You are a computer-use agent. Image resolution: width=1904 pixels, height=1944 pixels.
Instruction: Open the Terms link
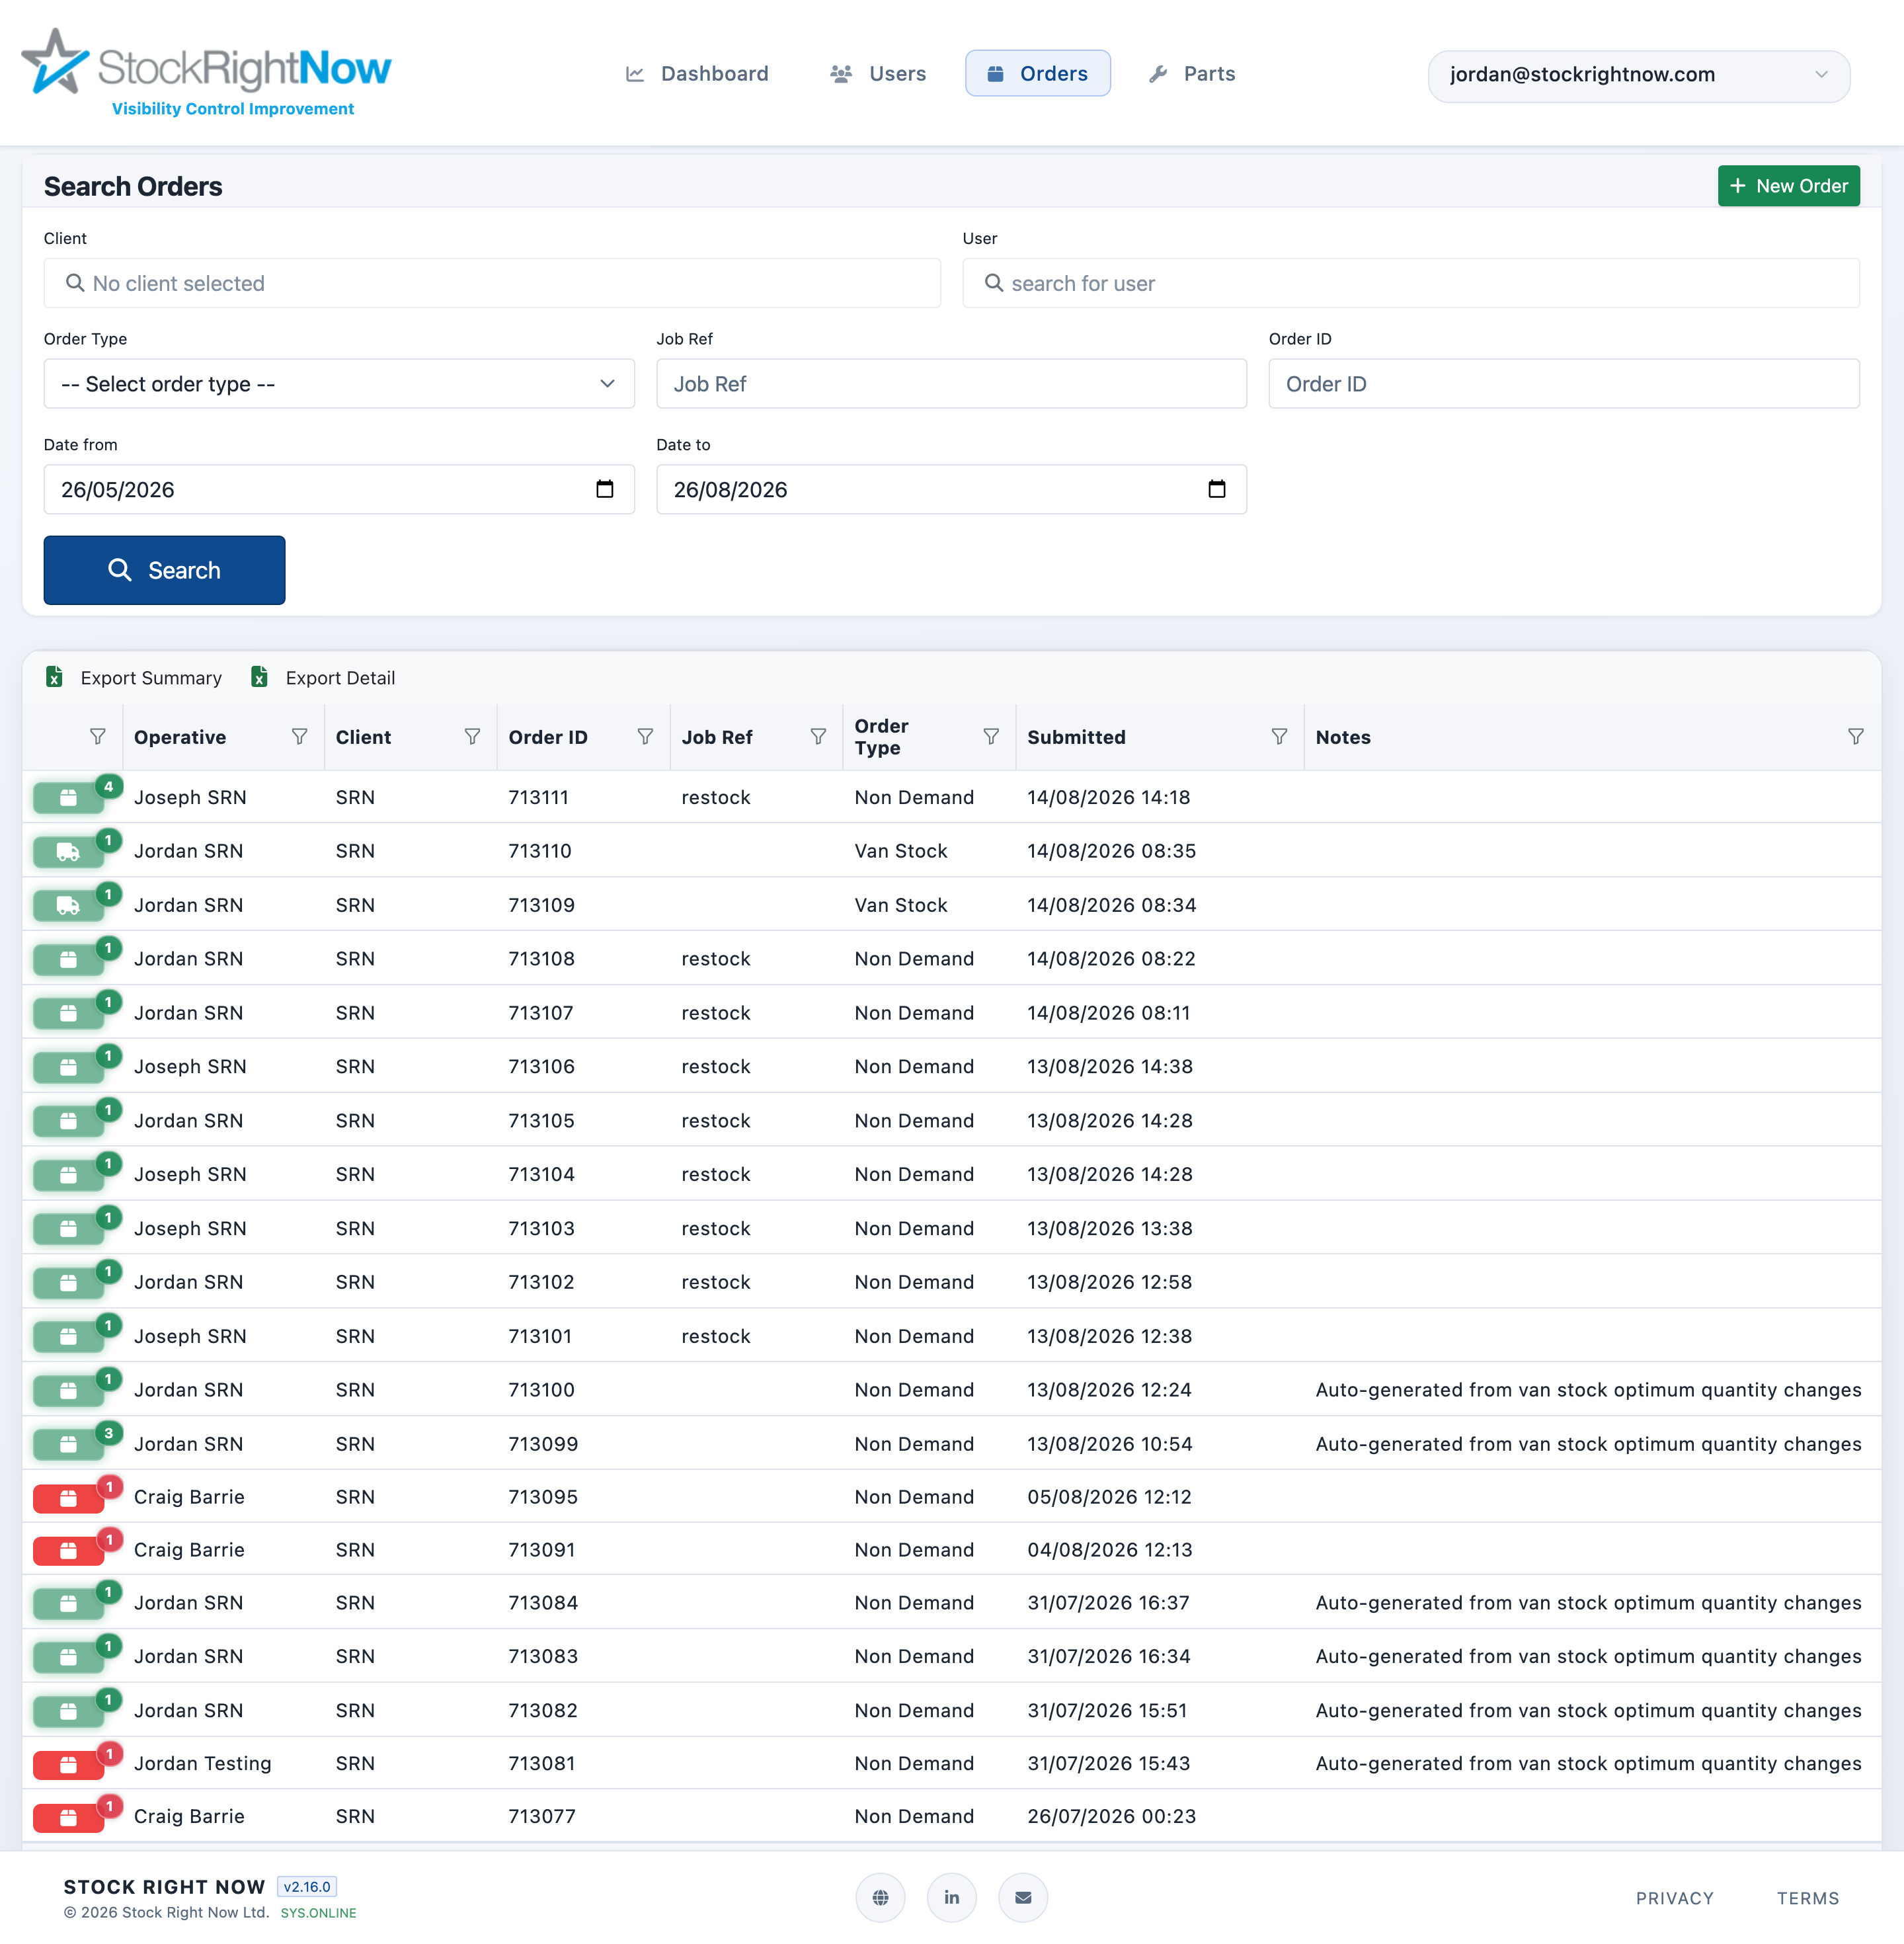[1808, 1899]
